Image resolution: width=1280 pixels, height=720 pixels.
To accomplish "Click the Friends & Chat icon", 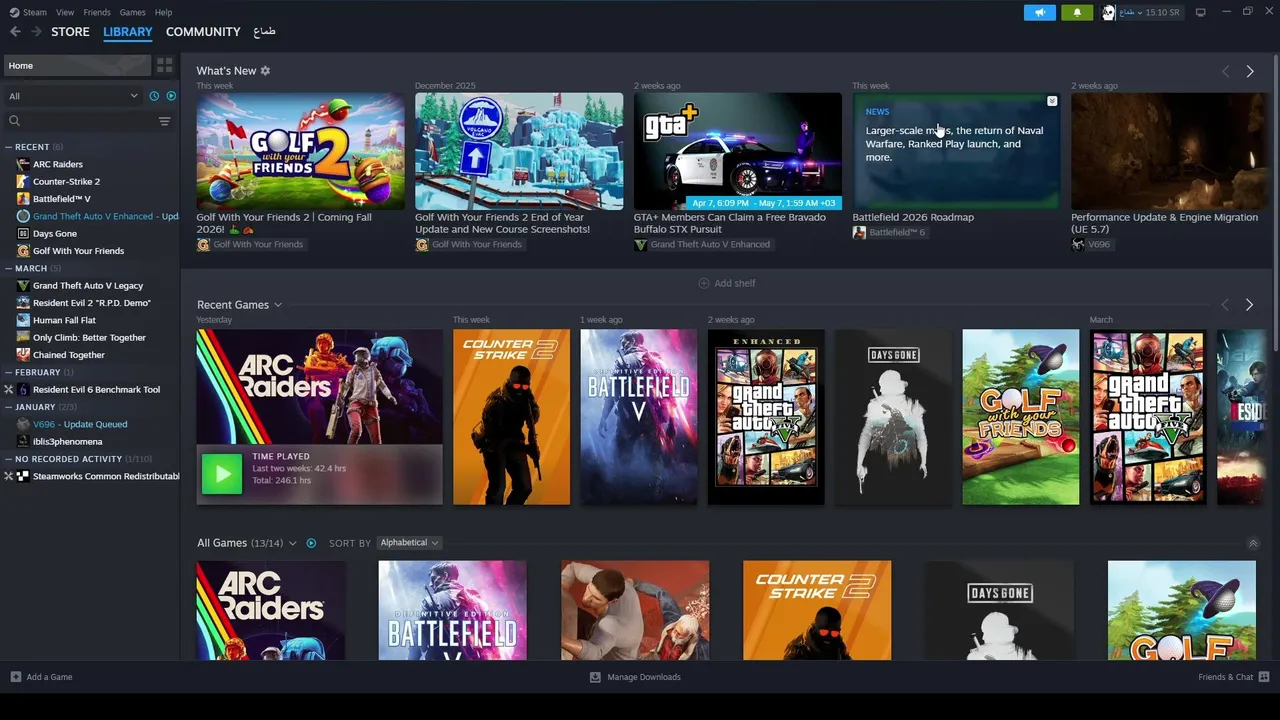I will [x=1264, y=677].
